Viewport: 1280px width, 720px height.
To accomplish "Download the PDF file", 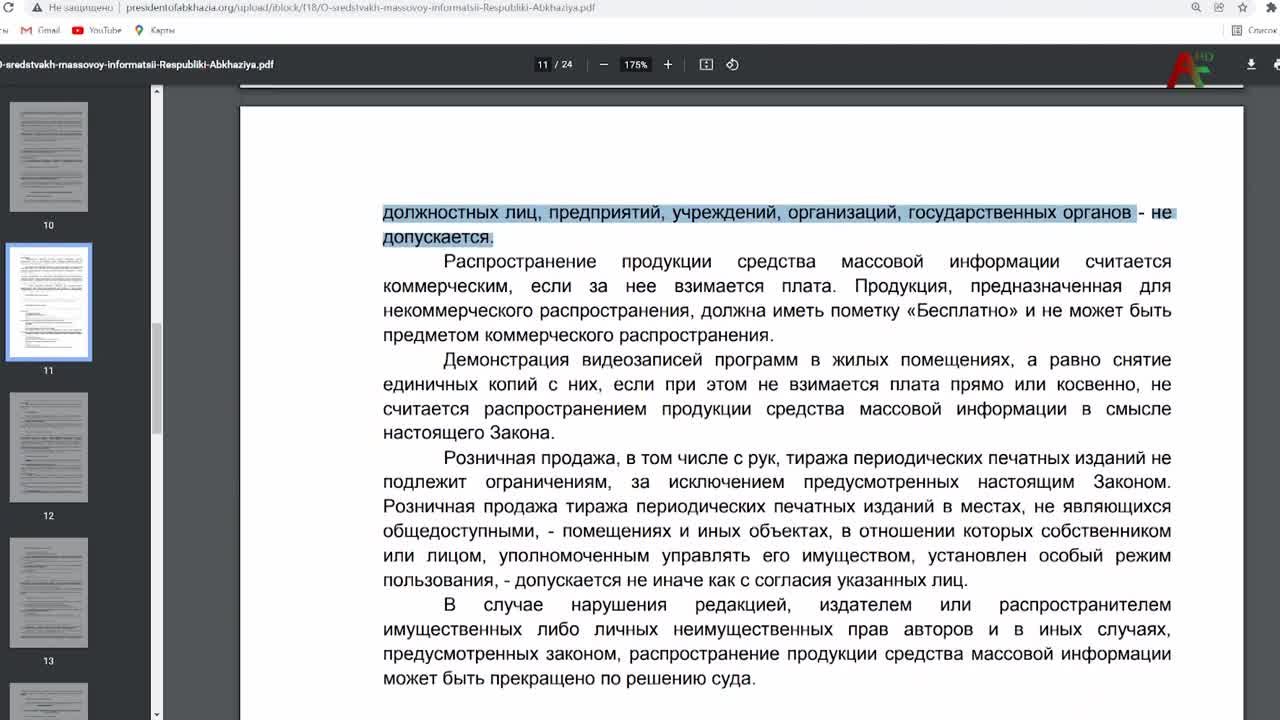I will click(1250, 64).
